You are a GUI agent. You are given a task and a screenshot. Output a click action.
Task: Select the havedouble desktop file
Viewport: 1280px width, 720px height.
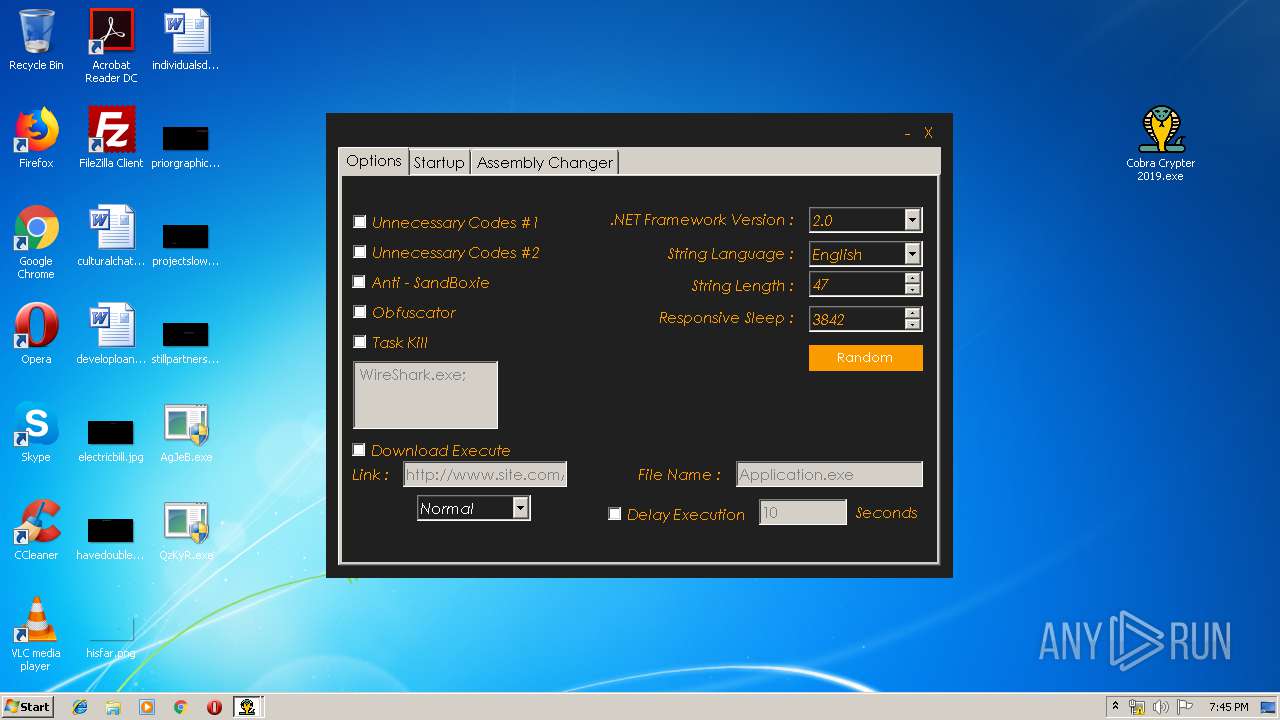point(111,538)
